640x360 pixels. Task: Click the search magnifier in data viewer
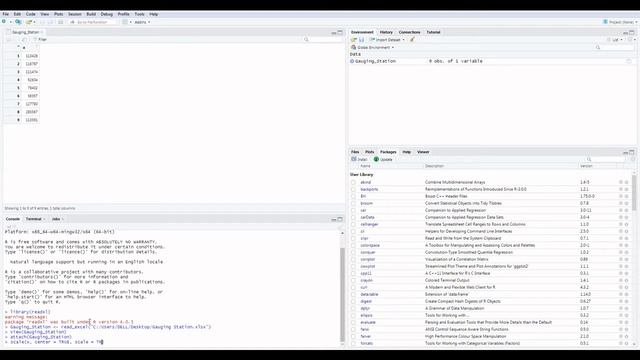[306, 40]
